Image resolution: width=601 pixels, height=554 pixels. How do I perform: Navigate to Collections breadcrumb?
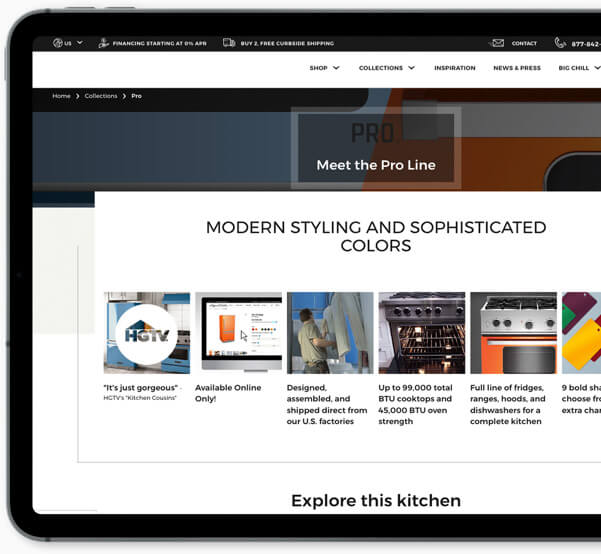tap(101, 96)
